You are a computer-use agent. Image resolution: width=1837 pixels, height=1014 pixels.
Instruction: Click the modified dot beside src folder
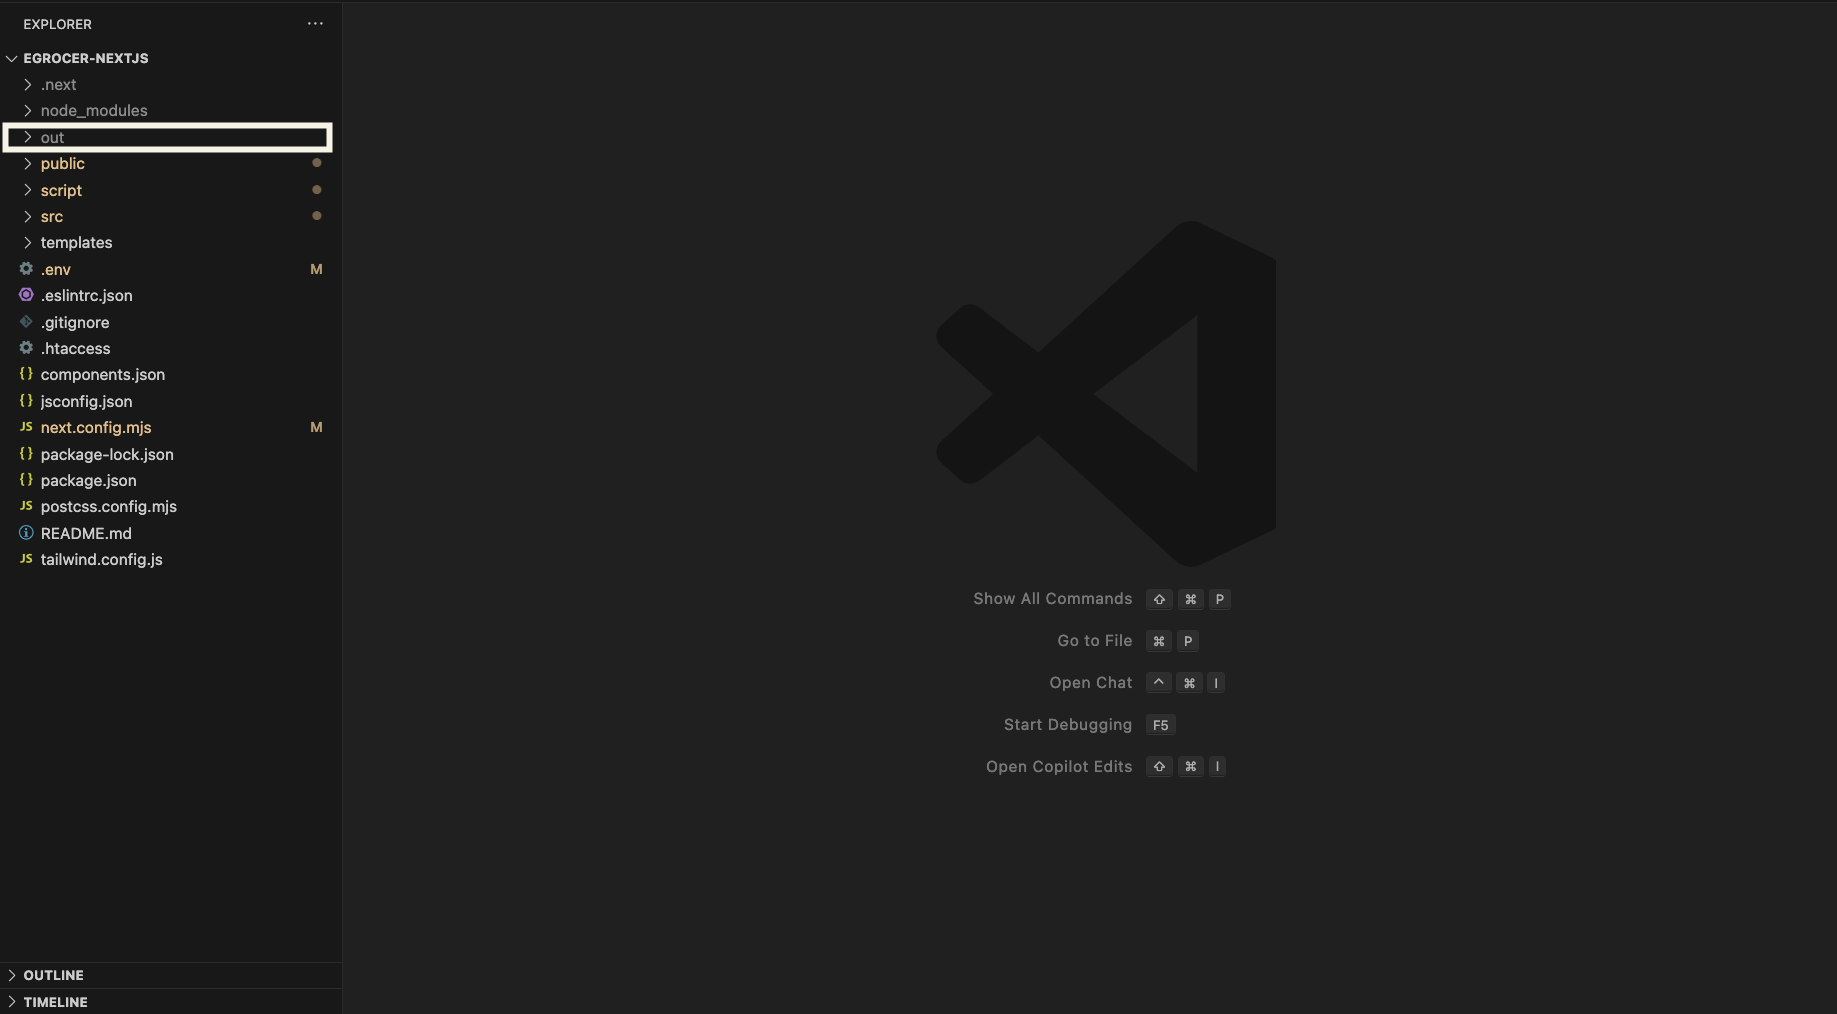point(317,216)
